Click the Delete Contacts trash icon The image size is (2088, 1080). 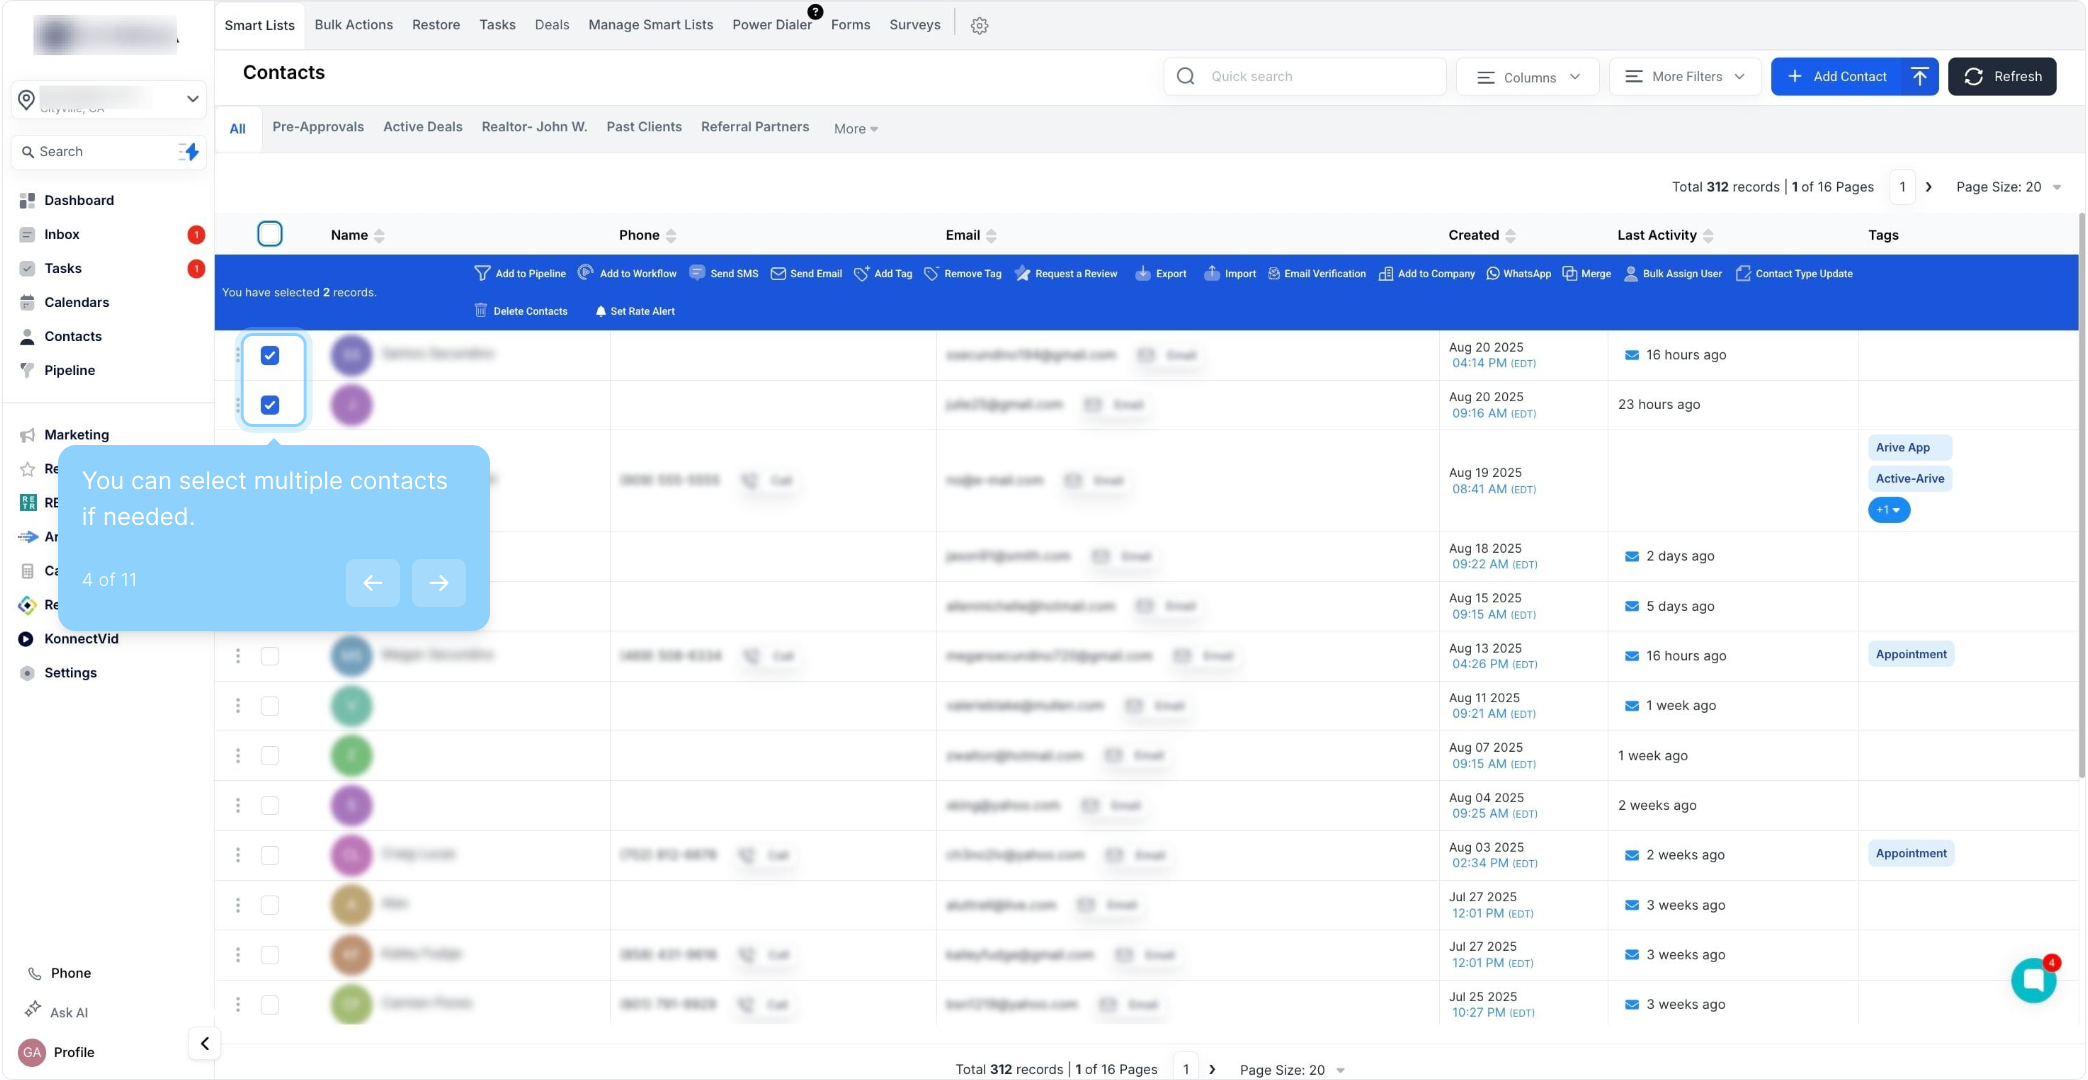coord(481,311)
